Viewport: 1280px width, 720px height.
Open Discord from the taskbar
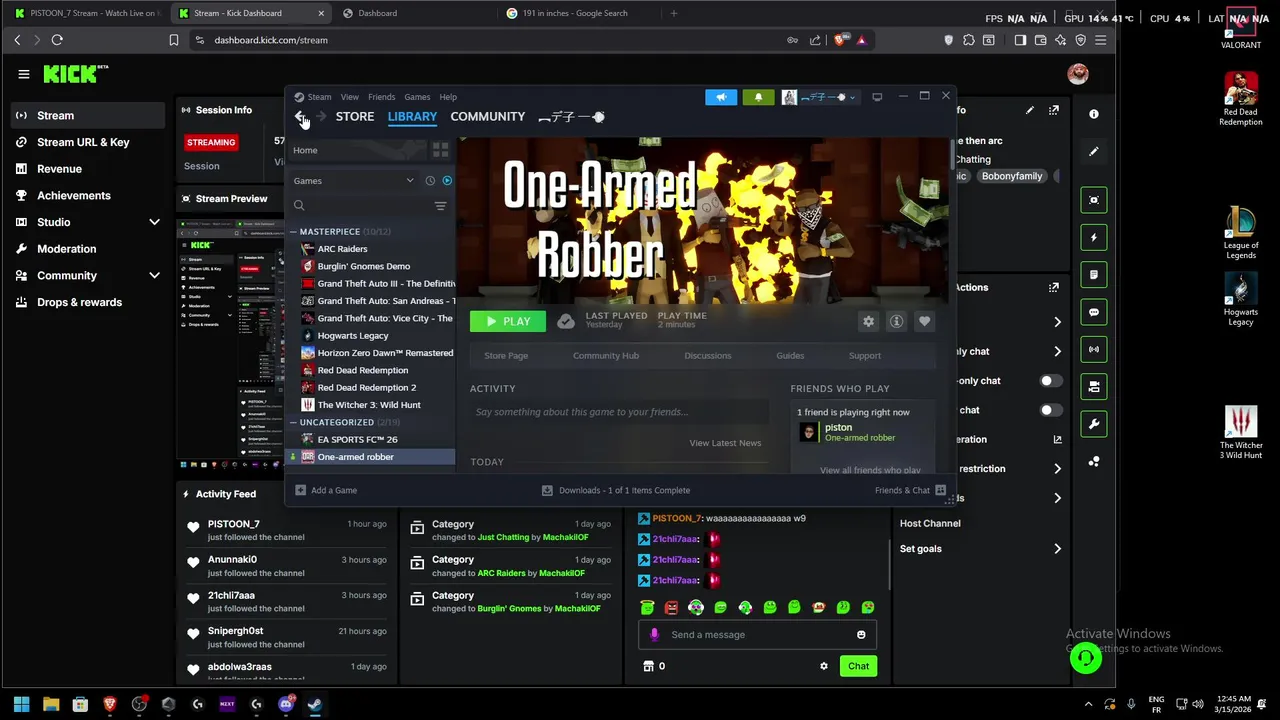click(x=285, y=704)
